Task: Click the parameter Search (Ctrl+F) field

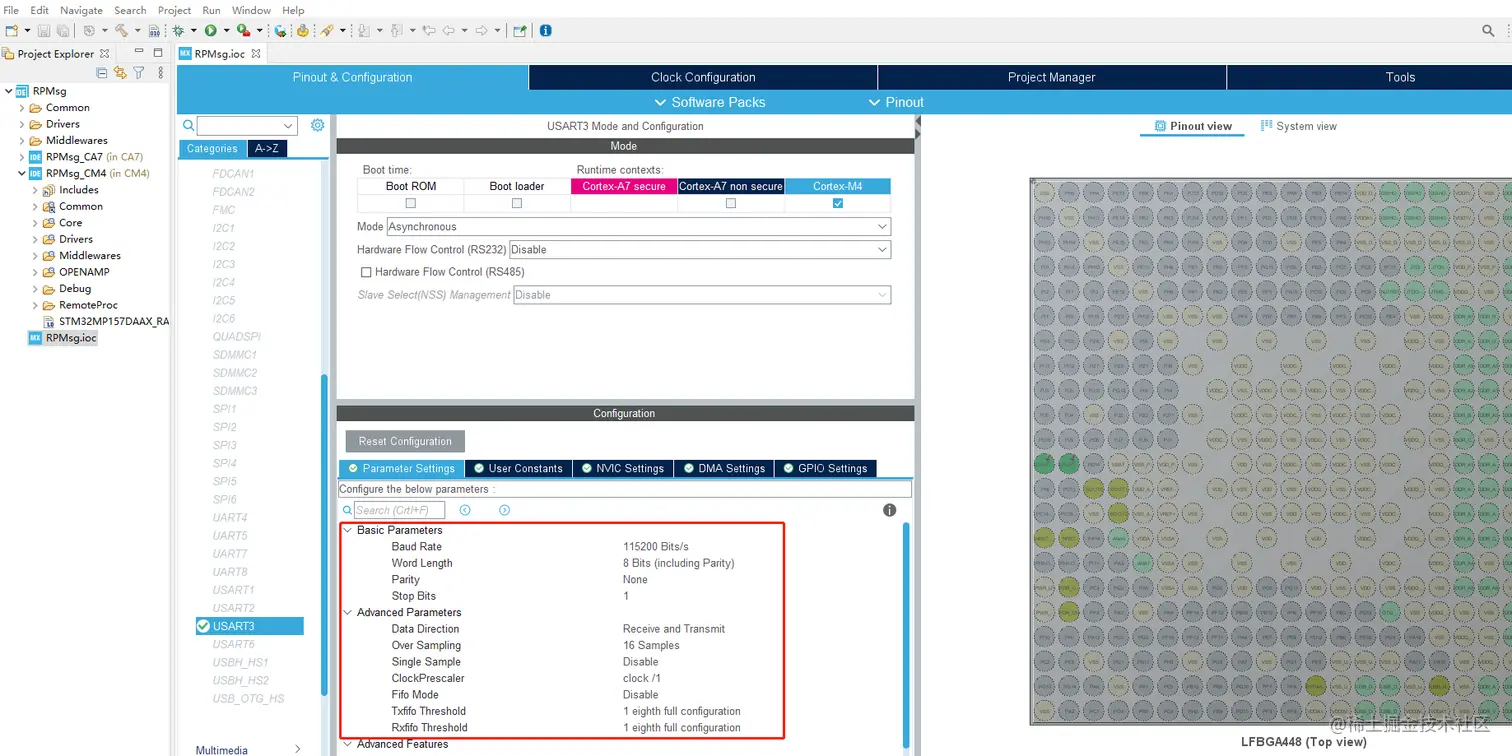Action: pyautogui.click(x=399, y=510)
